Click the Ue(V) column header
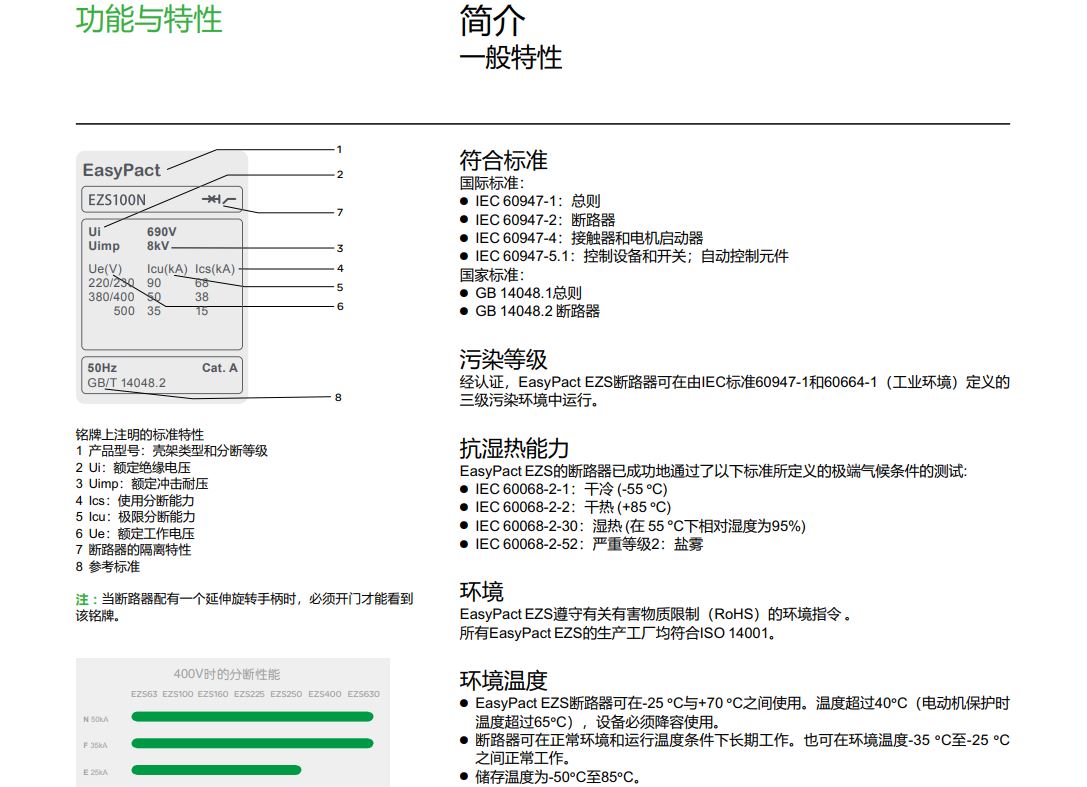 [105, 269]
